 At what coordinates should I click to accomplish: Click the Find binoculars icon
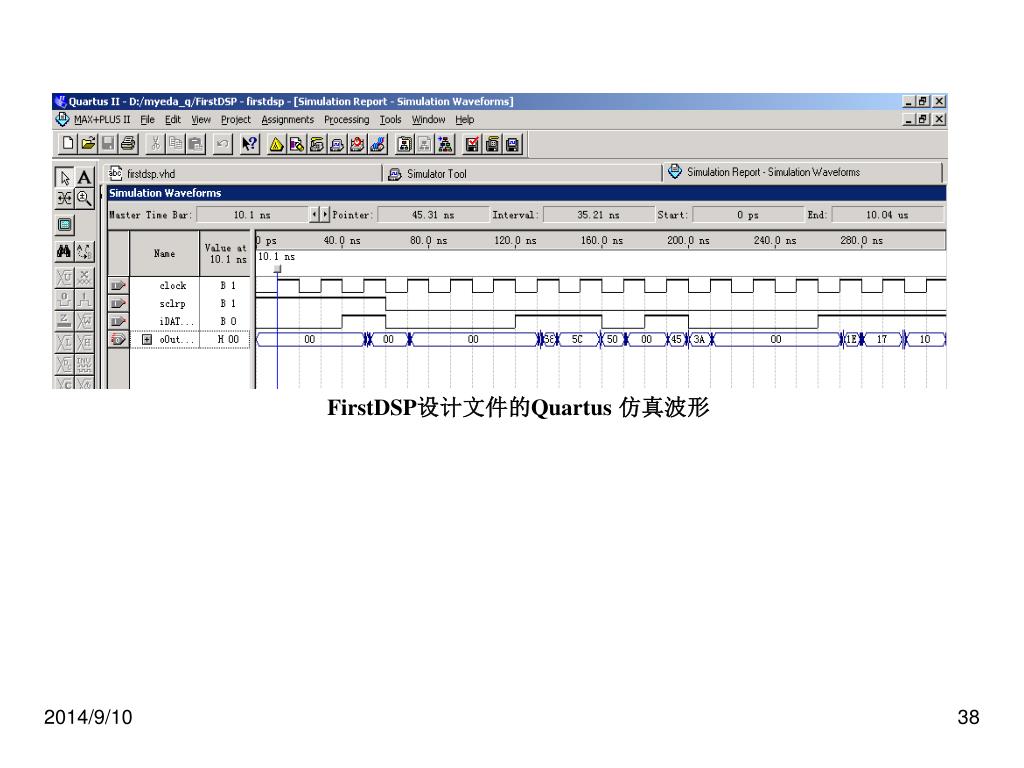64,251
